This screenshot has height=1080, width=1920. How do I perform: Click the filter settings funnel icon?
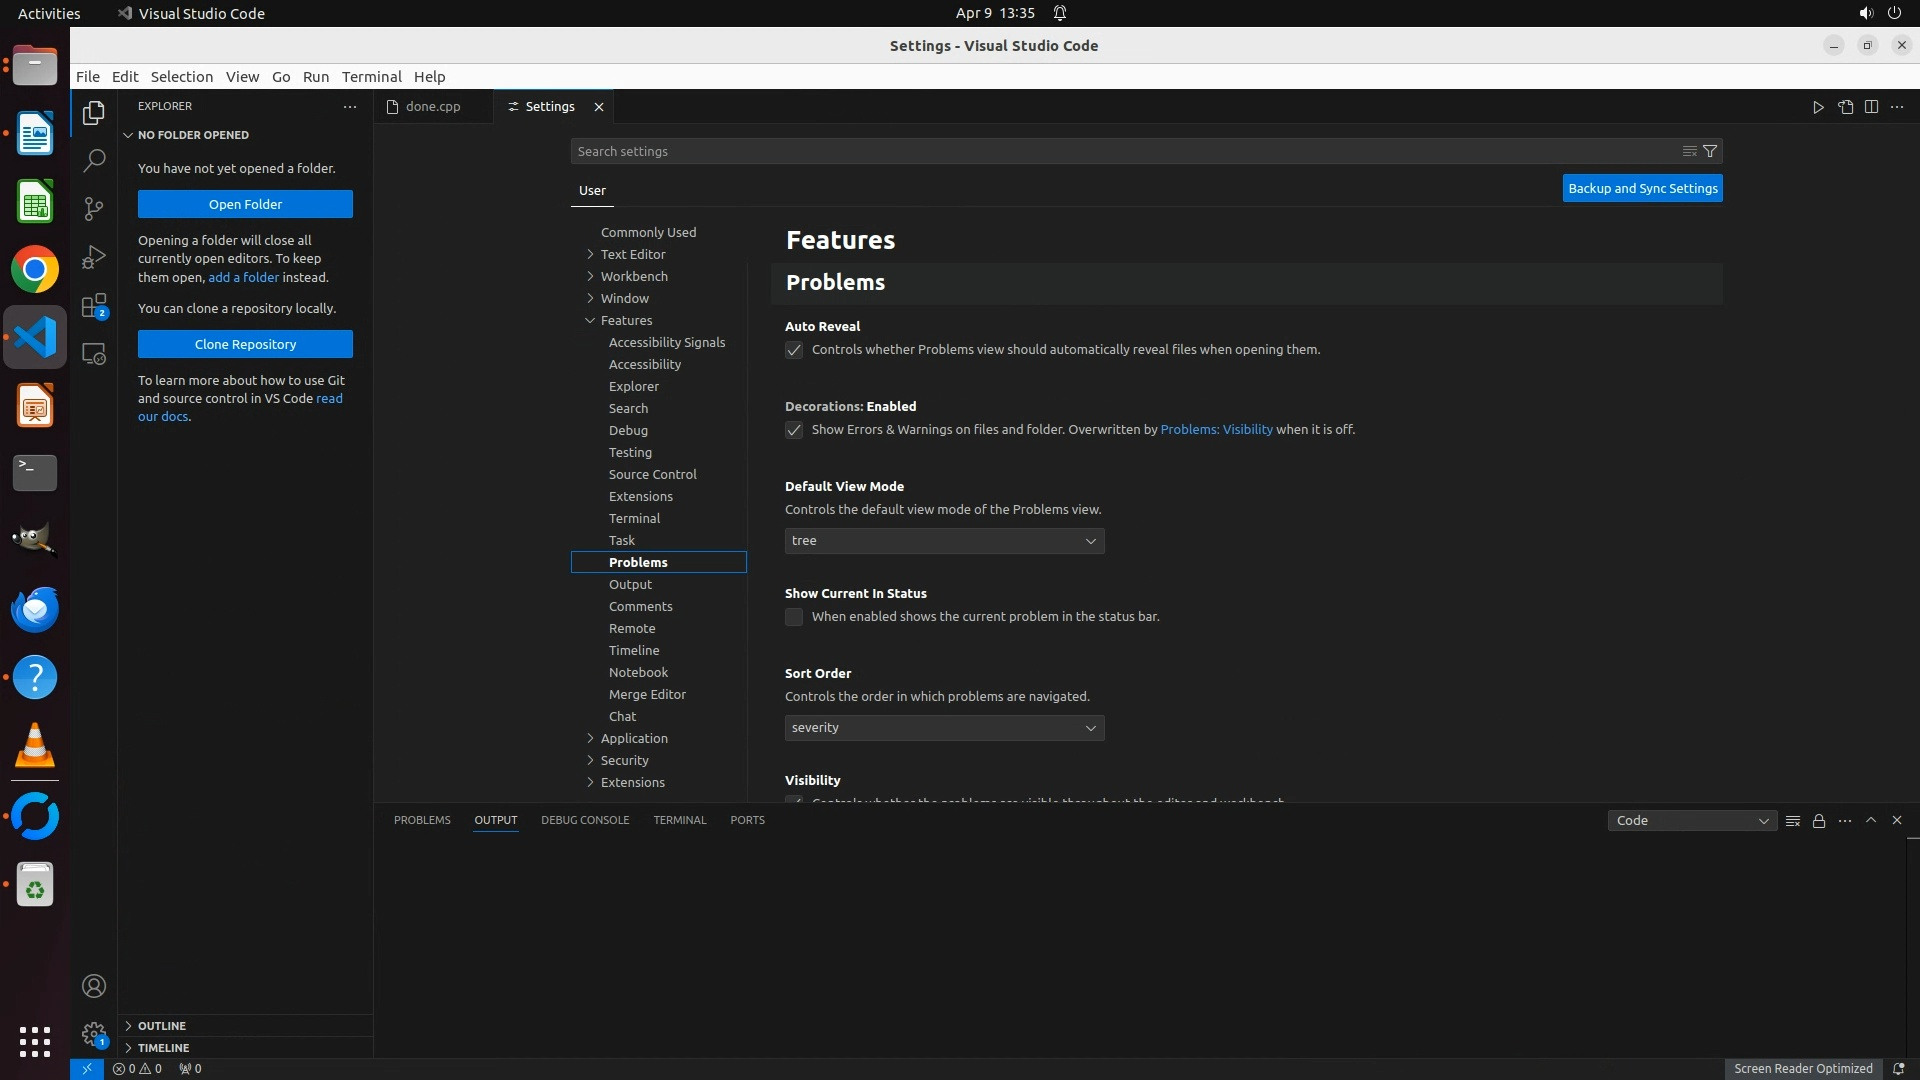coord(1710,151)
